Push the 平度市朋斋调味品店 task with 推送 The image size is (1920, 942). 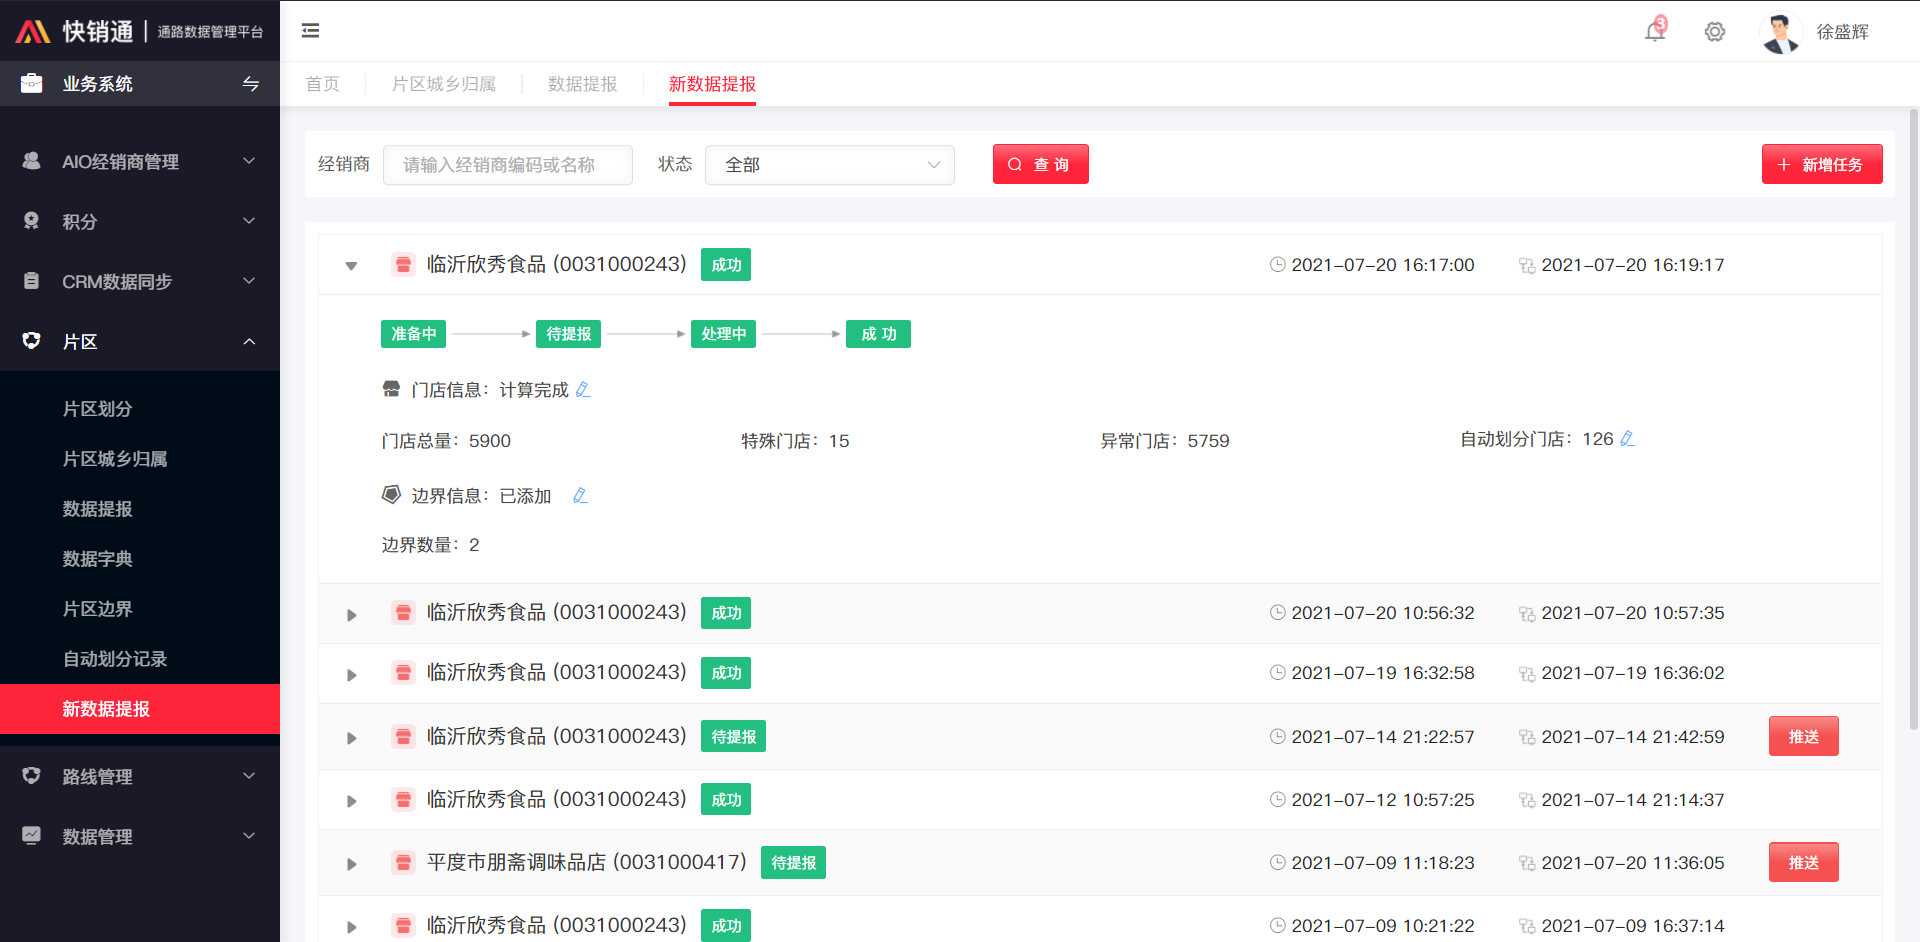[x=1803, y=862]
